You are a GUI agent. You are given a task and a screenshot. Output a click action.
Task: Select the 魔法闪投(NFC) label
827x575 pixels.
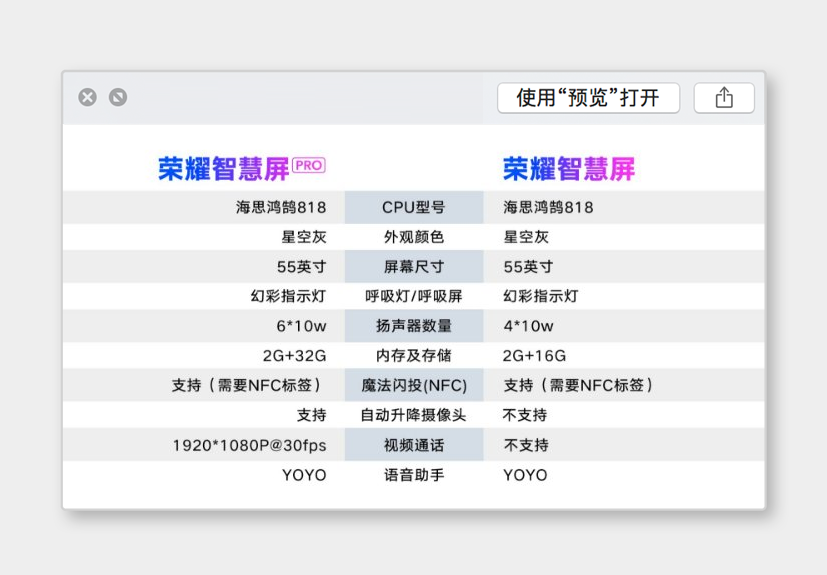click(x=414, y=386)
